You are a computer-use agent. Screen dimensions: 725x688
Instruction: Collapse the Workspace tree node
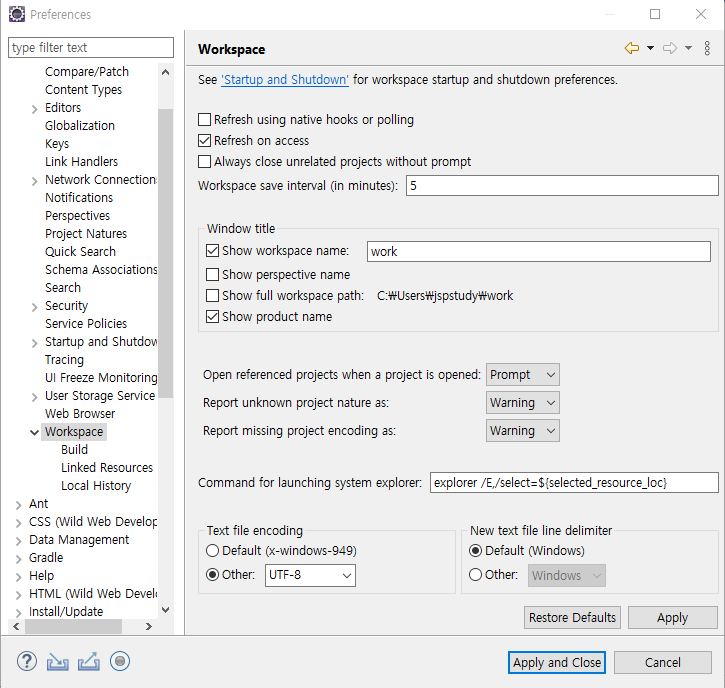[34, 433]
